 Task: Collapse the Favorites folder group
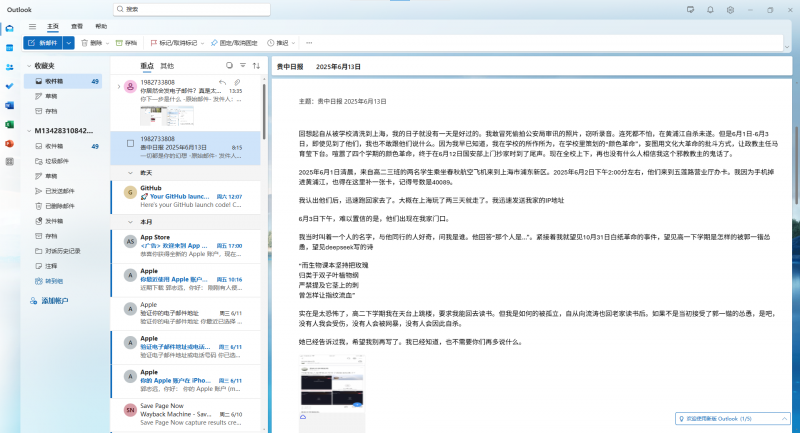(x=29, y=66)
